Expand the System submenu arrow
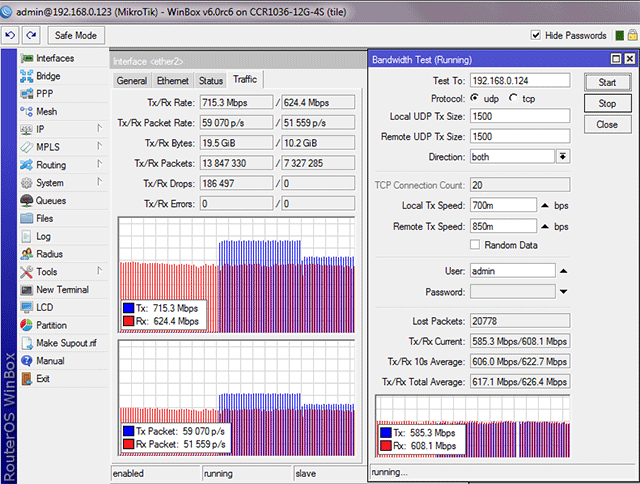Viewport: 640px width, 484px height. [x=99, y=182]
